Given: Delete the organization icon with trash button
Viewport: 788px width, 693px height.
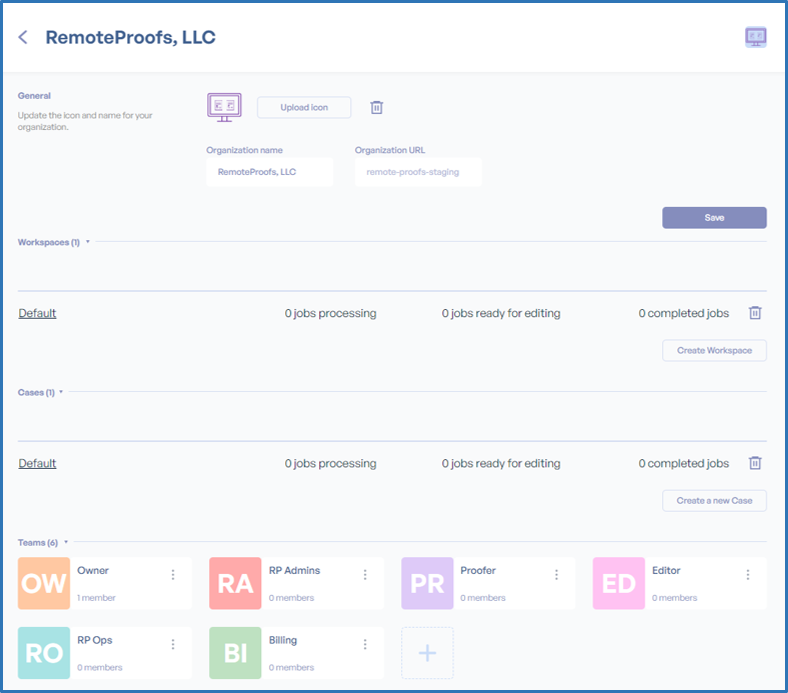Looking at the screenshot, I should pyautogui.click(x=376, y=107).
